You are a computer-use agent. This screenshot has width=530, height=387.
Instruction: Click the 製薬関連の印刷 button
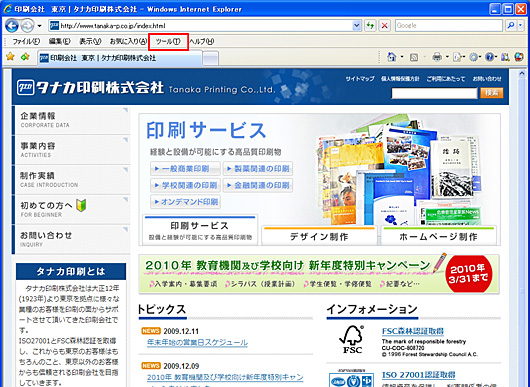coord(258,168)
